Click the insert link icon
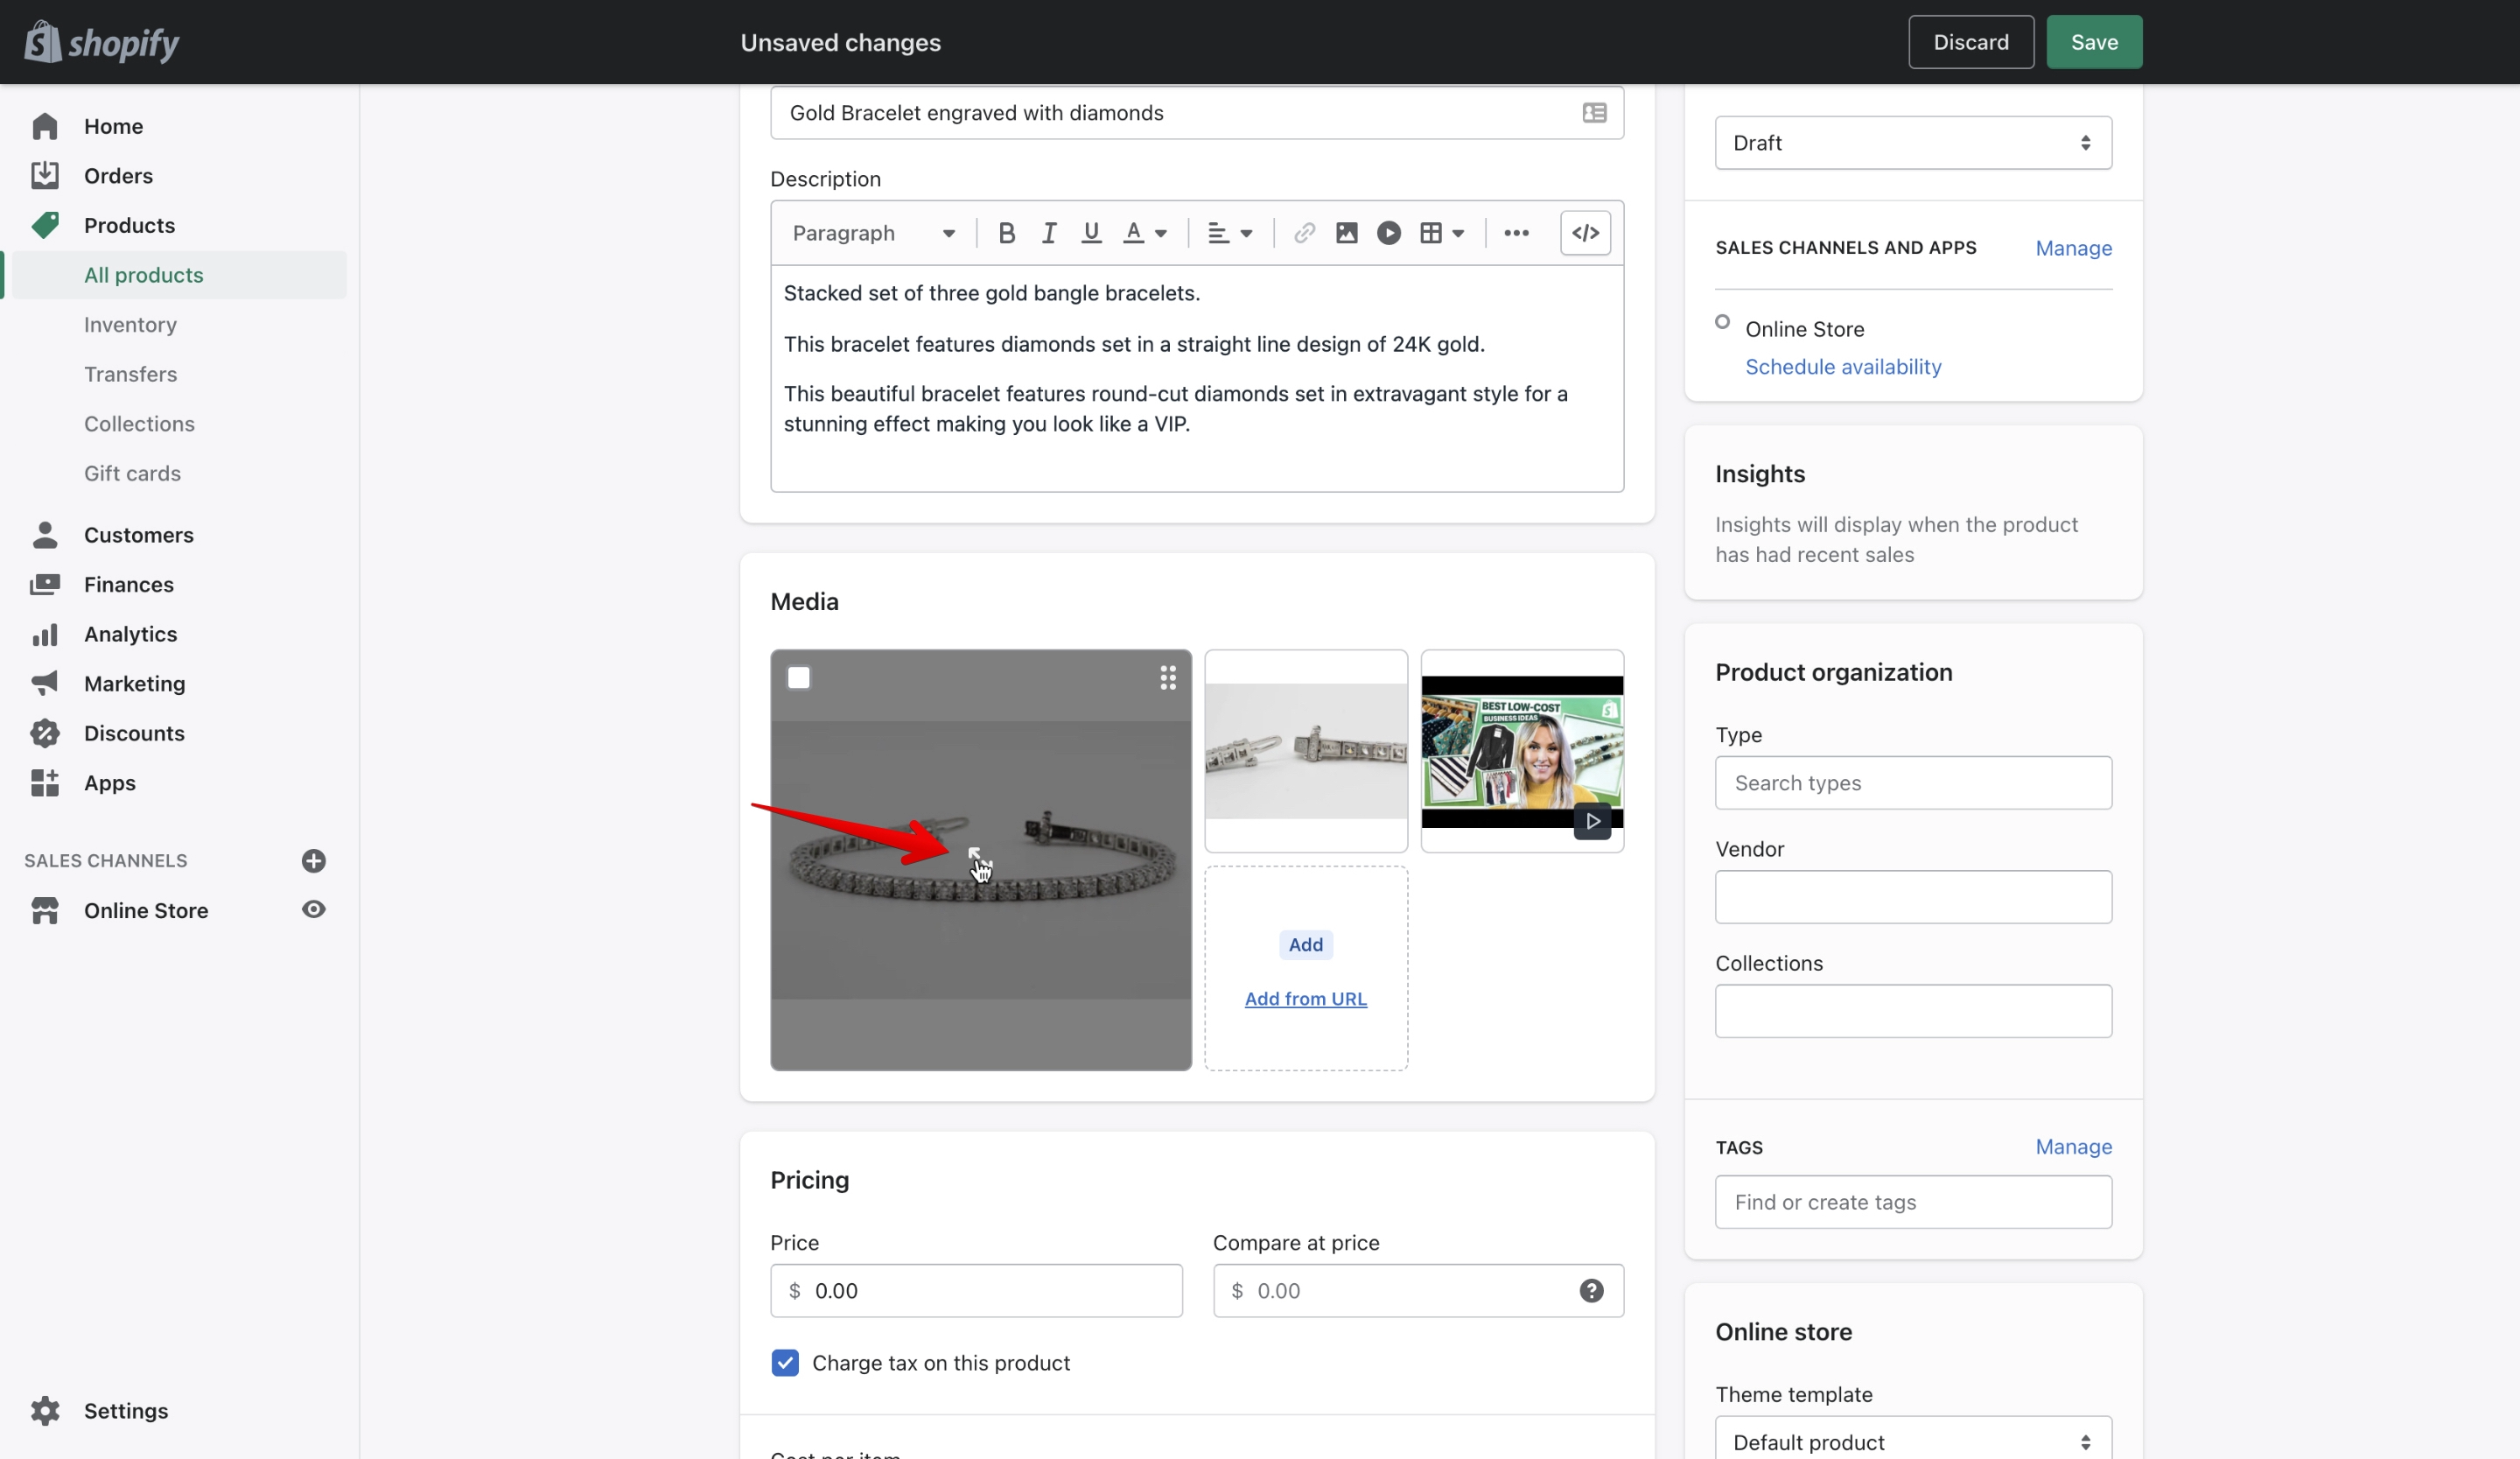The width and height of the screenshot is (2520, 1459). pos(1303,233)
